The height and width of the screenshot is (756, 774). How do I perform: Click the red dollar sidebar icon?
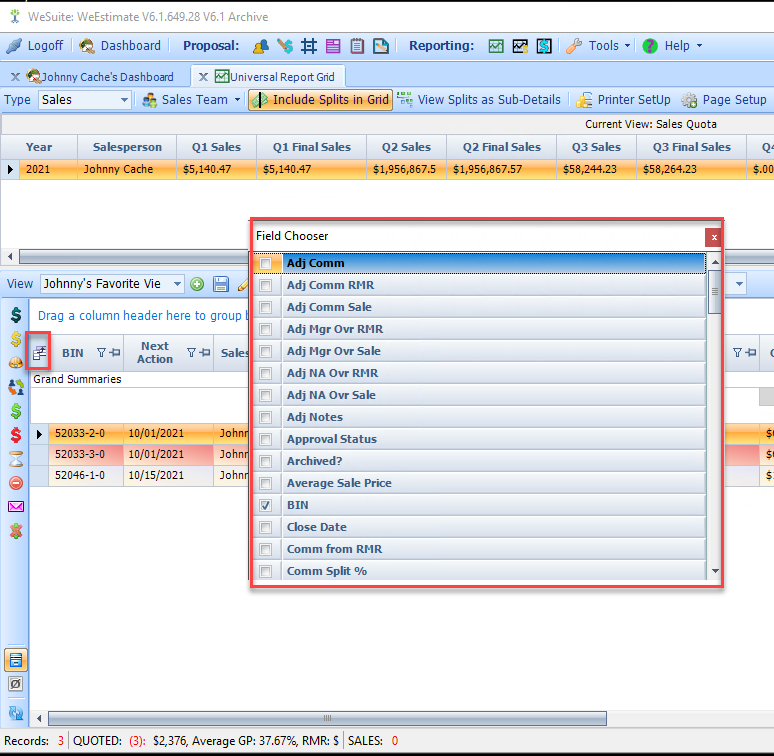pos(16,435)
